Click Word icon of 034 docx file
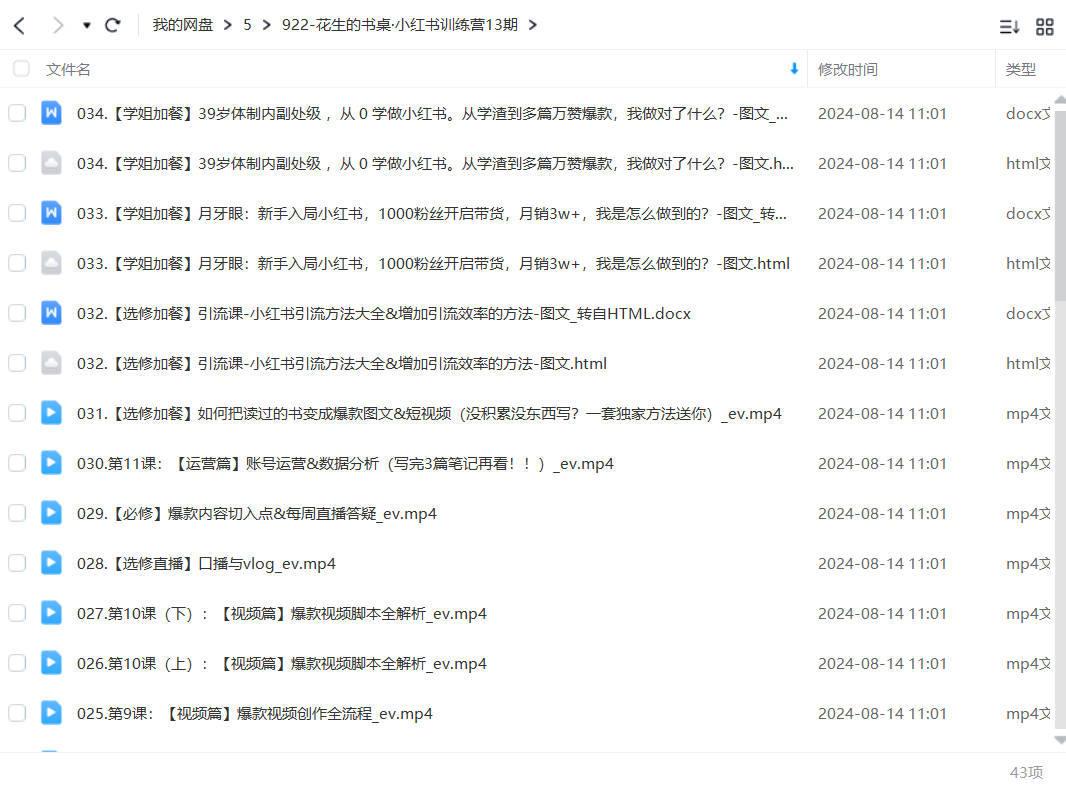Image resolution: width=1066 pixels, height=788 pixels. (x=51, y=113)
